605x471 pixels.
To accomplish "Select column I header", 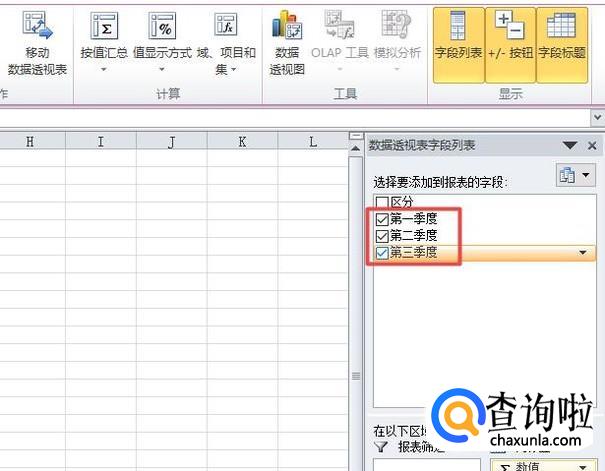I will point(101,142).
